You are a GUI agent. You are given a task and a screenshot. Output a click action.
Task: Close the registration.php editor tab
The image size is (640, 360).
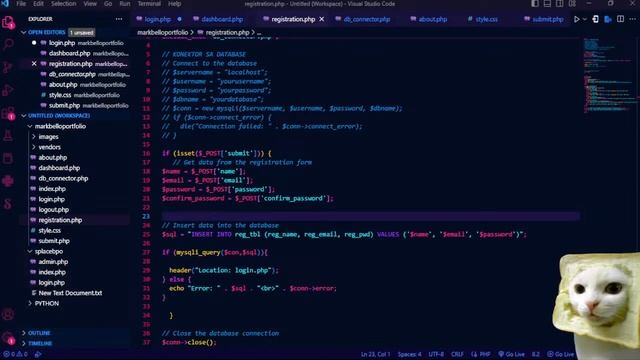322,19
